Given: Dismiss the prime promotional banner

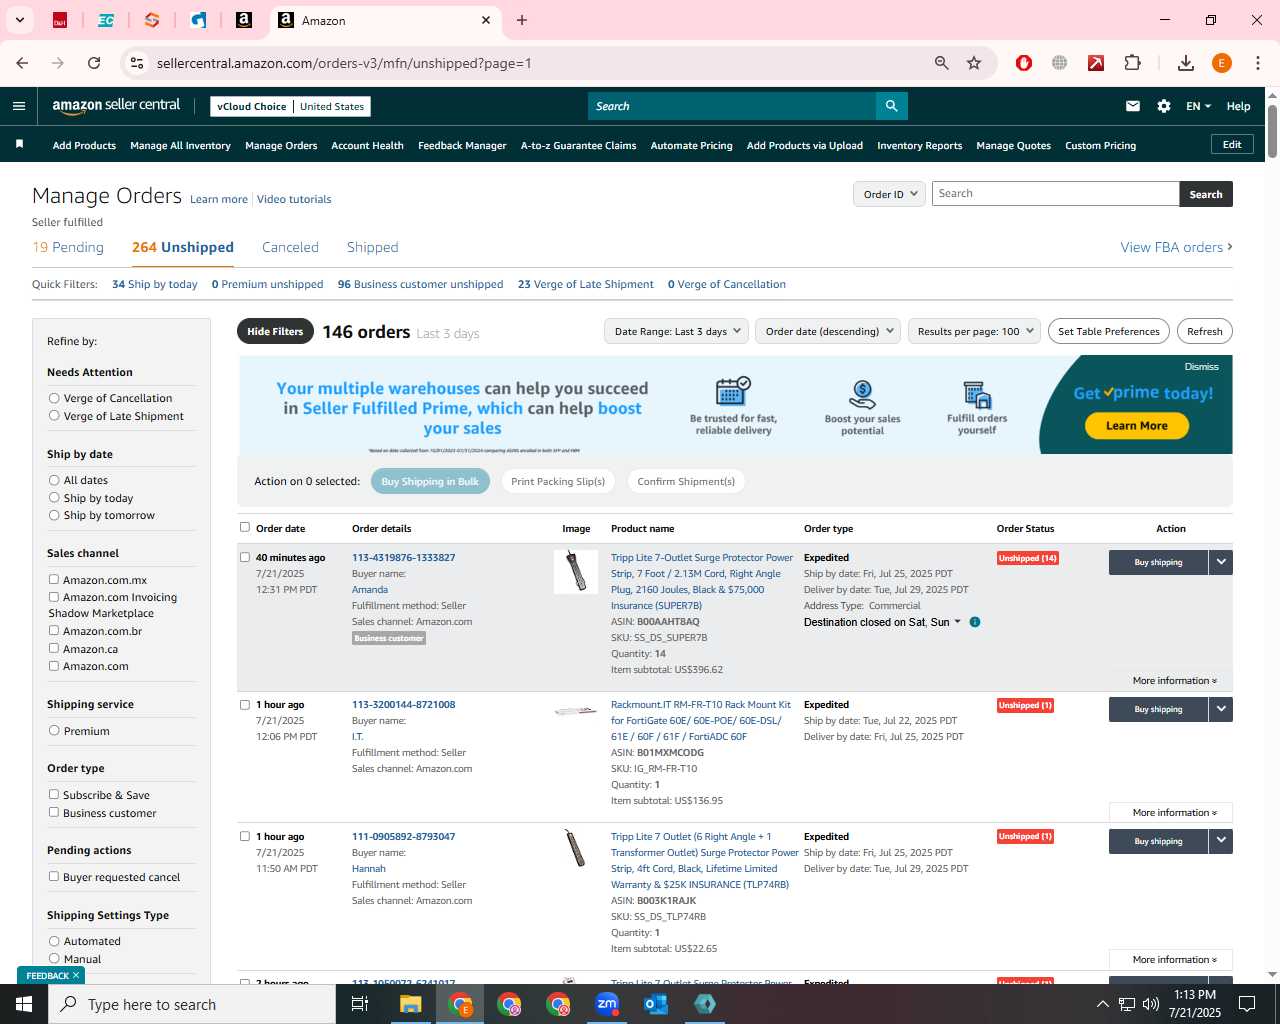Looking at the screenshot, I should point(1201,367).
